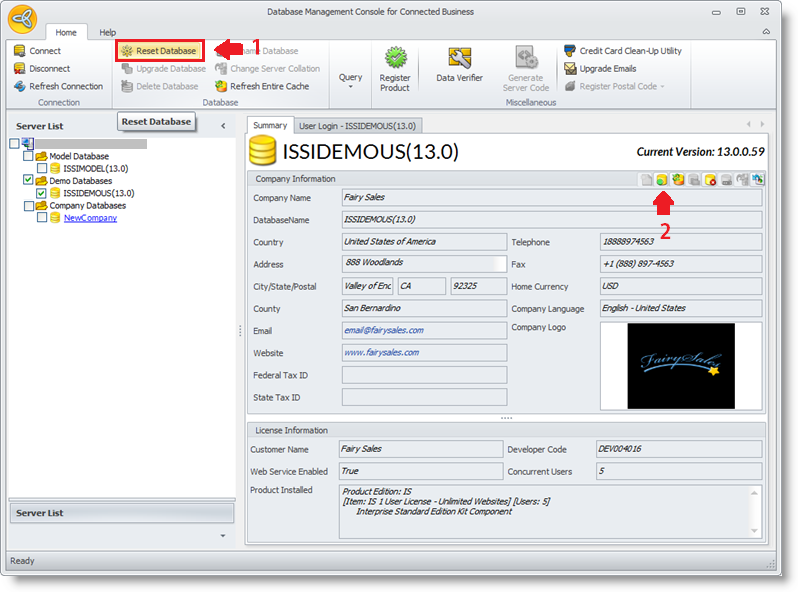Uncheck the Demo Databases checkbox
This screenshot has height=592, width=798.
pyautogui.click(x=28, y=181)
